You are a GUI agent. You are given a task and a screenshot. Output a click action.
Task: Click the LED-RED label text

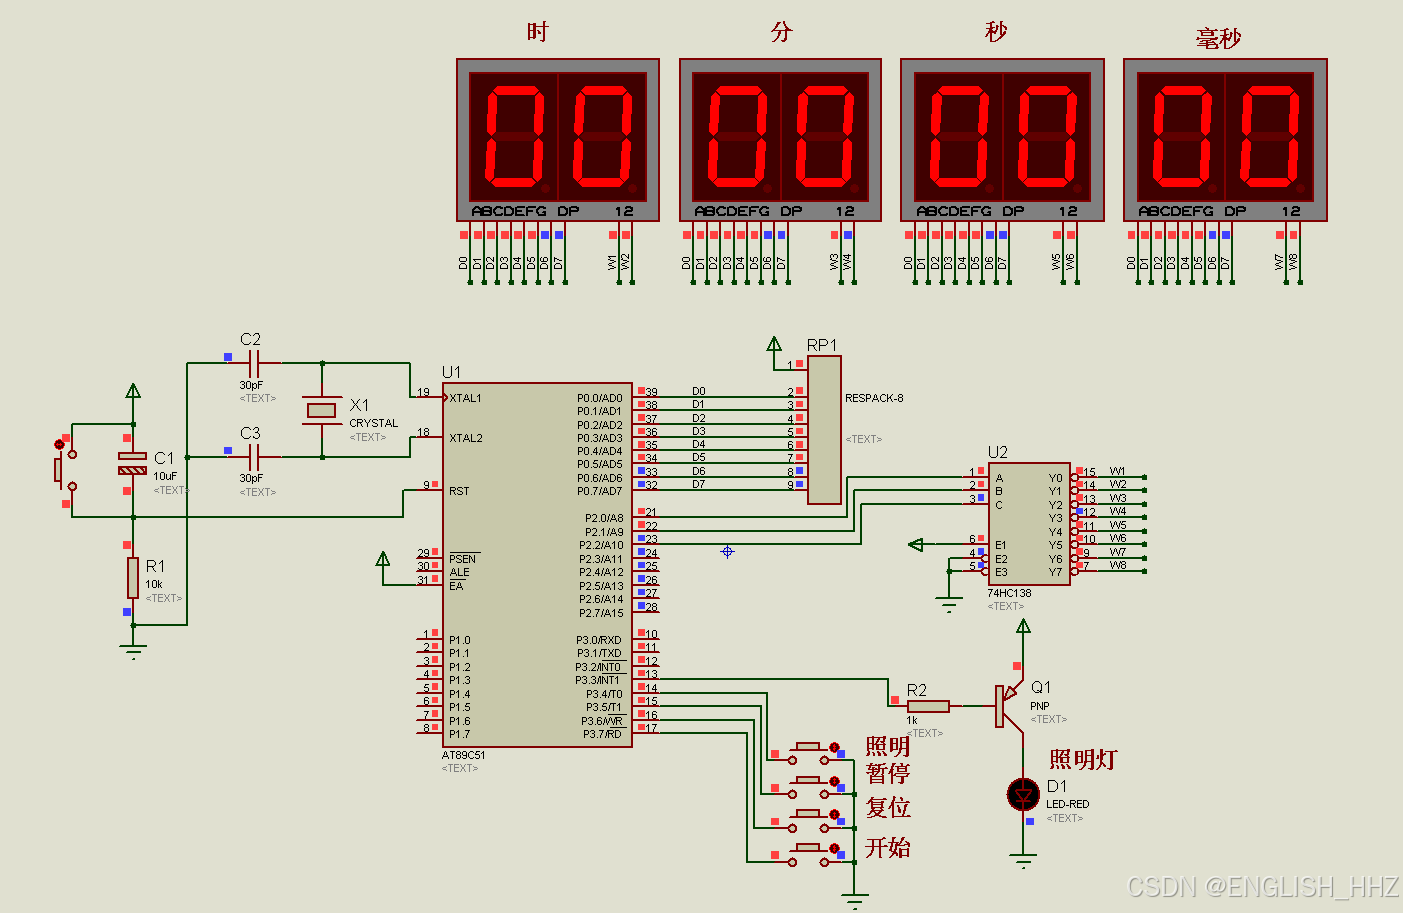coord(1067,804)
